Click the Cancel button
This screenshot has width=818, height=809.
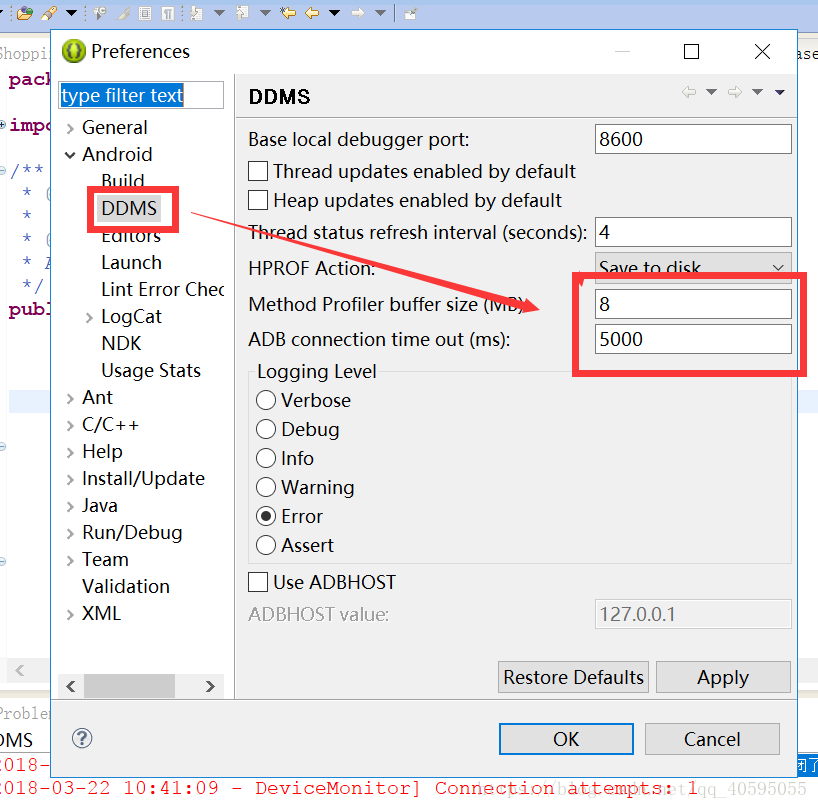[712, 739]
